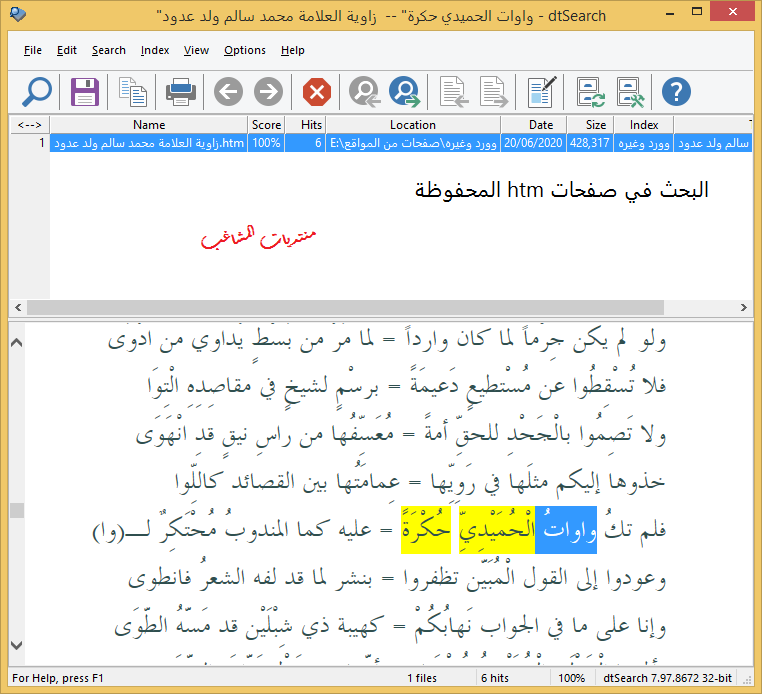
Task: Open the Search menu
Action: click(108, 50)
